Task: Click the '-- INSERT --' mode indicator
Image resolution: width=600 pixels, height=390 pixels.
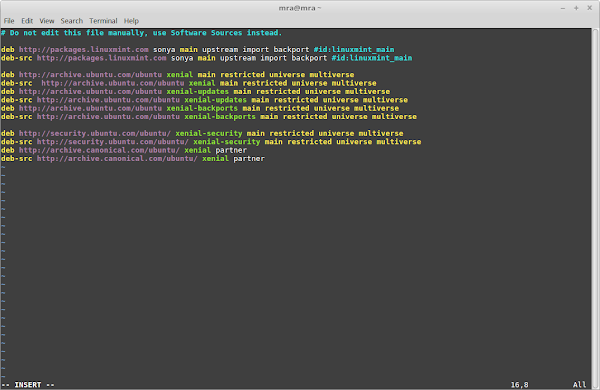Action: point(28,385)
